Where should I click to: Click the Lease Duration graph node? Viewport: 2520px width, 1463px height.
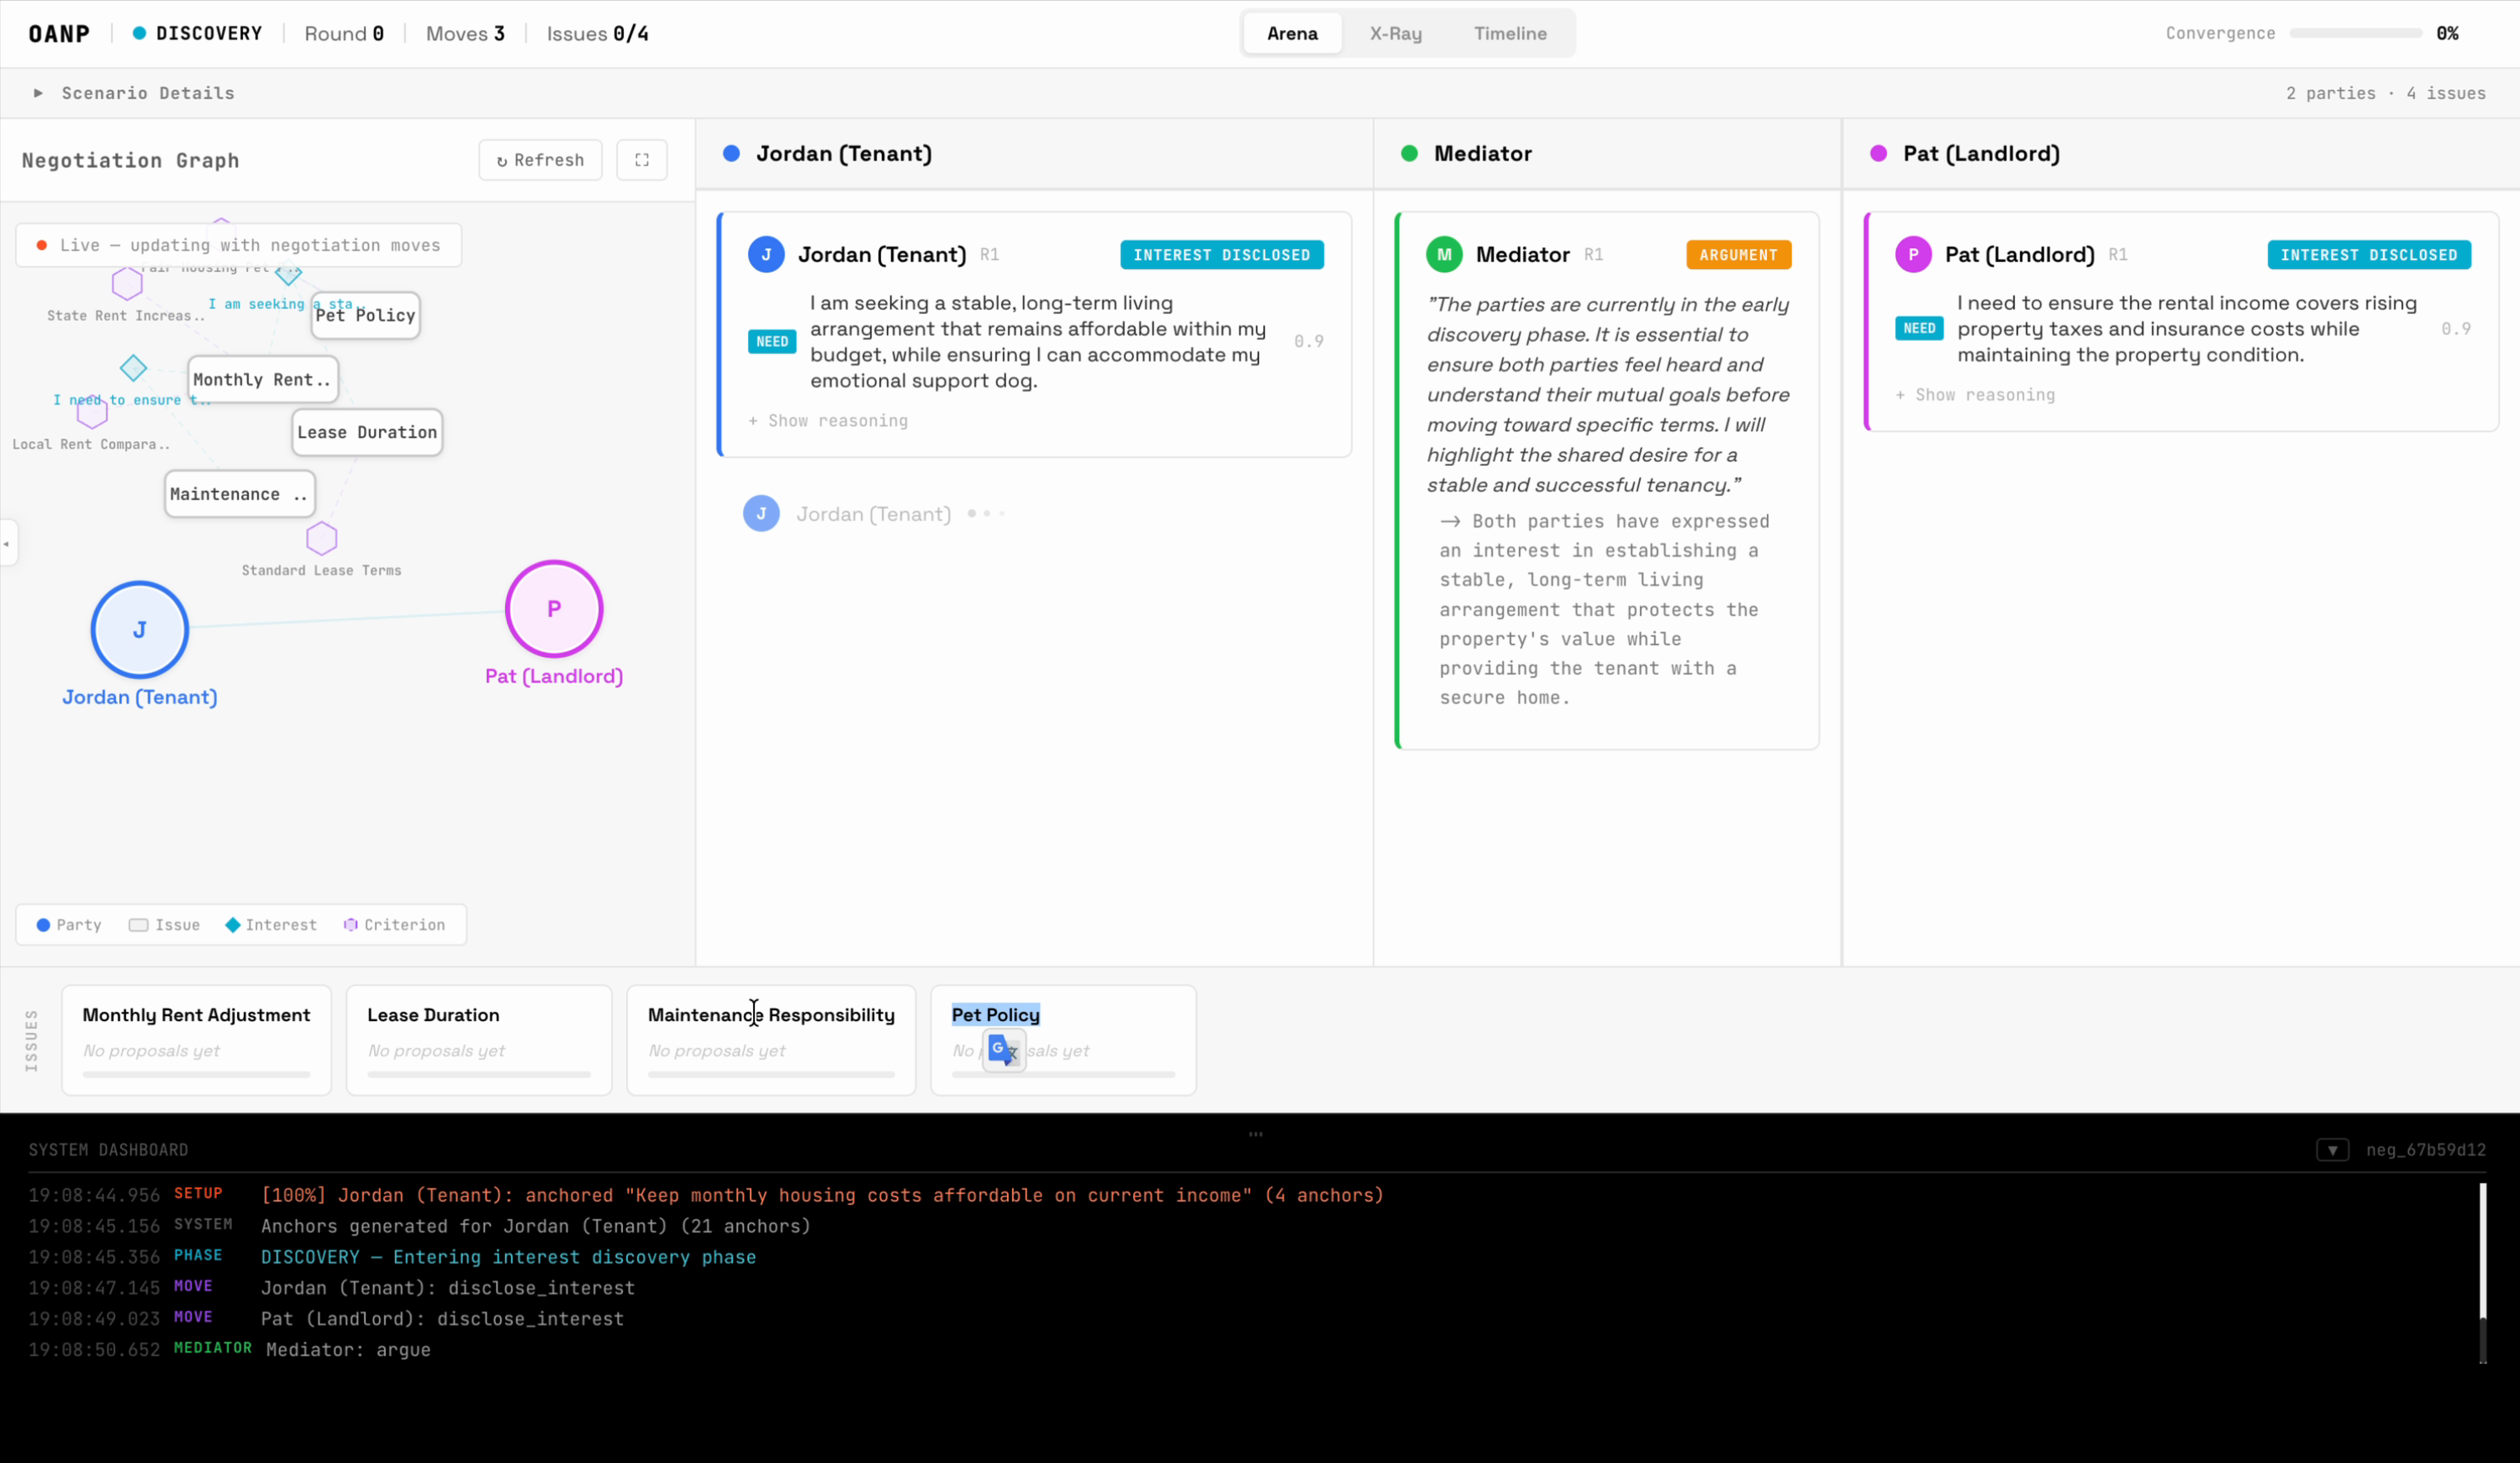point(367,432)
